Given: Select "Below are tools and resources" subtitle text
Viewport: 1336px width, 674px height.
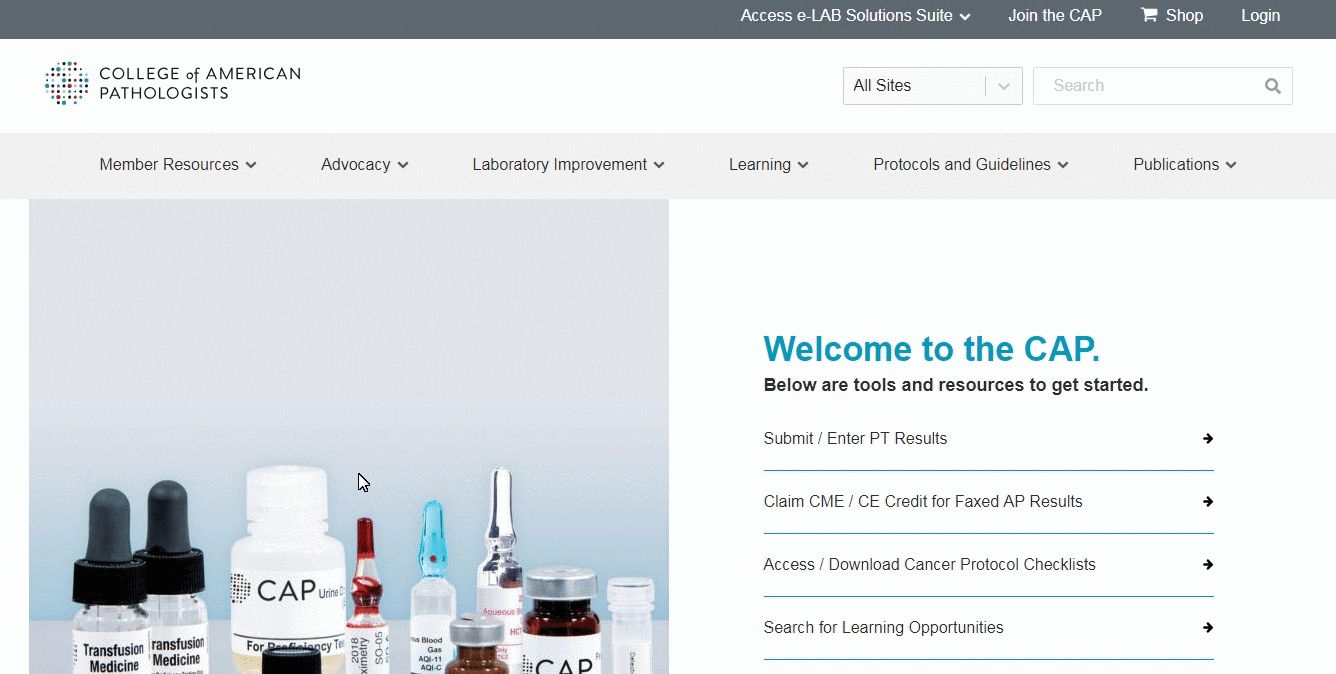Looking at the screenshot, I should pyautogui.click(x=956, y=385).
